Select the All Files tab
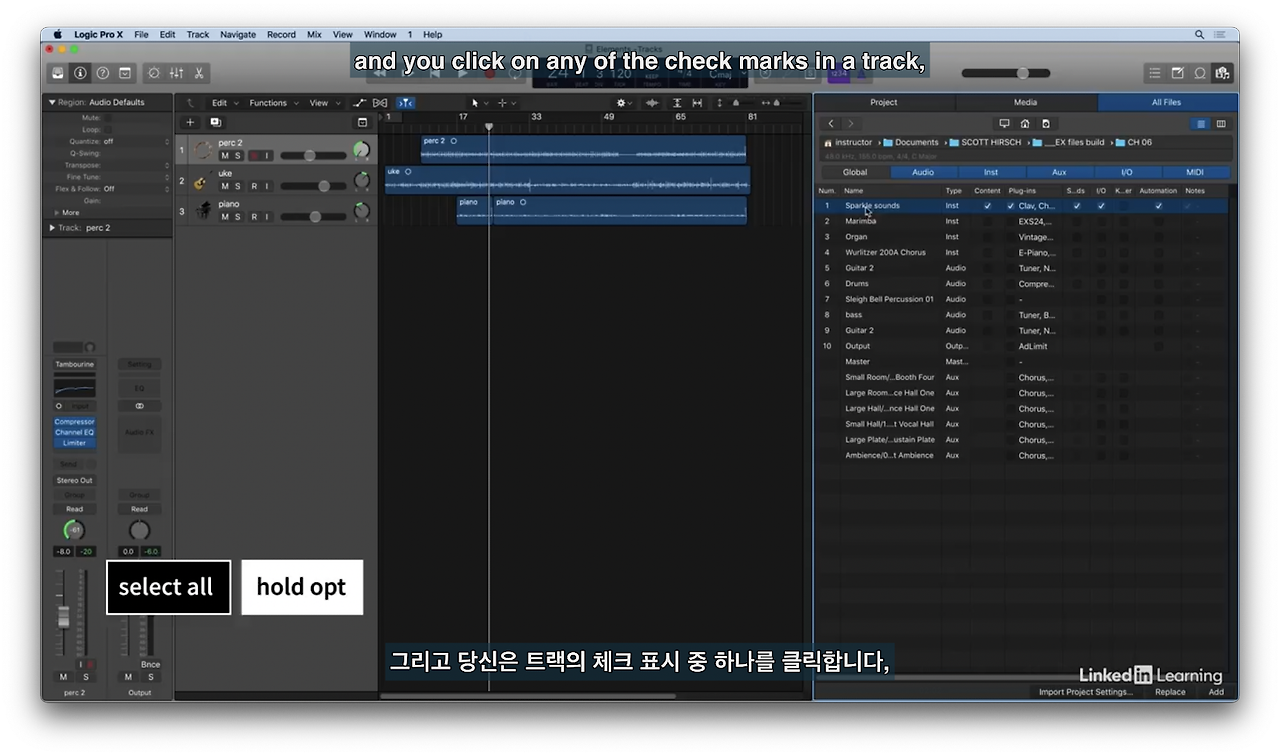The height and width of the screenshot is (756, 1280). [1167, 102]
